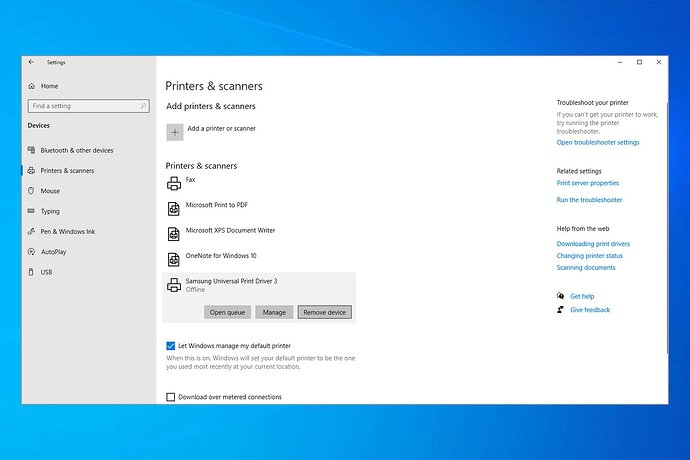Uncheck Let Windows manage my default printer
The image size is (690, 460).
(171, 346)
